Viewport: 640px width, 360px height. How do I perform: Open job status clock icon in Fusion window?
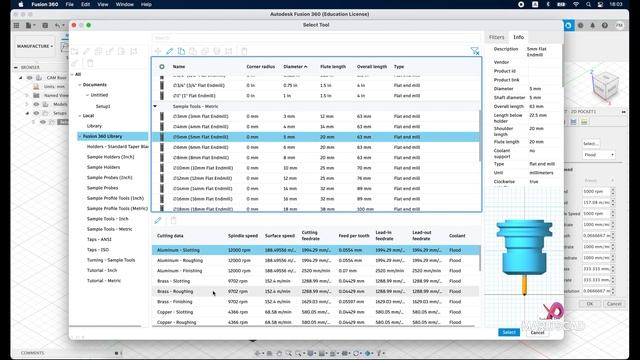point(580,25)
